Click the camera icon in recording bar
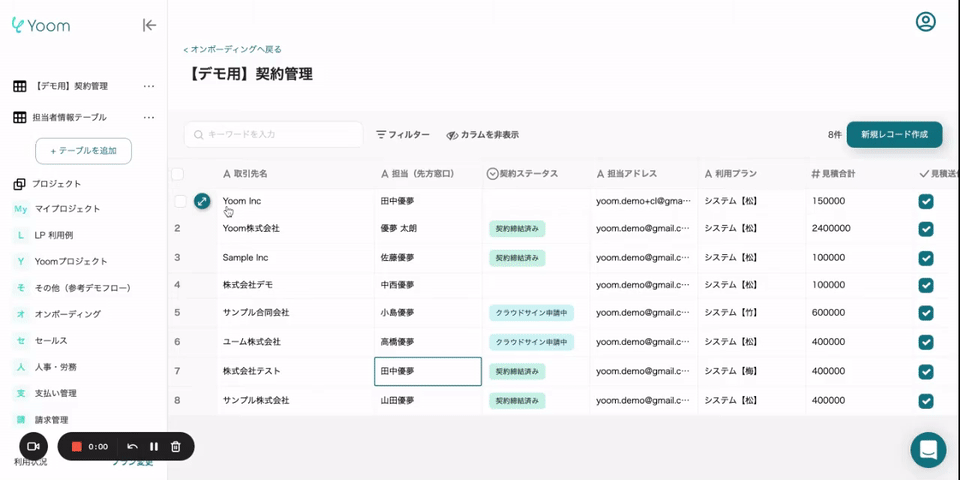Image resolution: width=960 pixels, height=480 pixels. pos(33,446)
